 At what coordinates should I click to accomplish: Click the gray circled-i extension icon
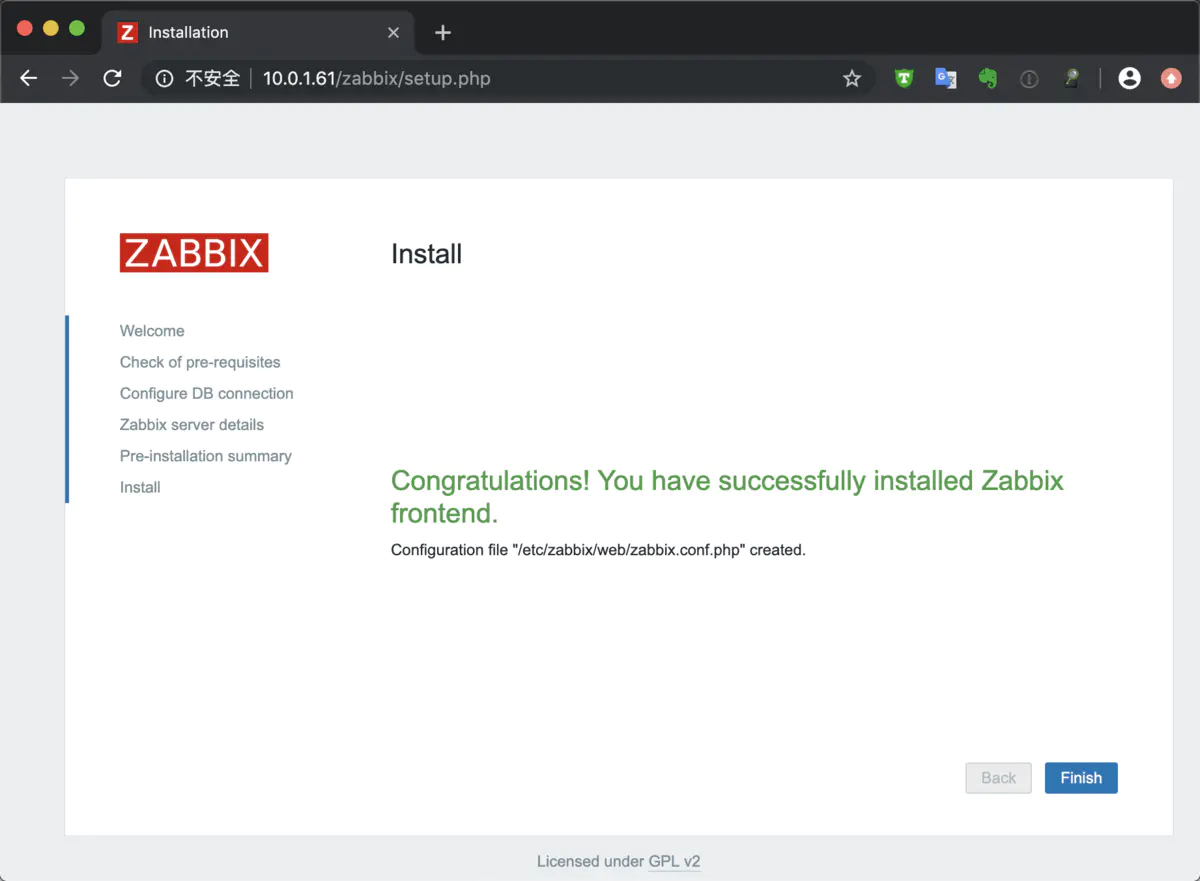(1029, 78)
